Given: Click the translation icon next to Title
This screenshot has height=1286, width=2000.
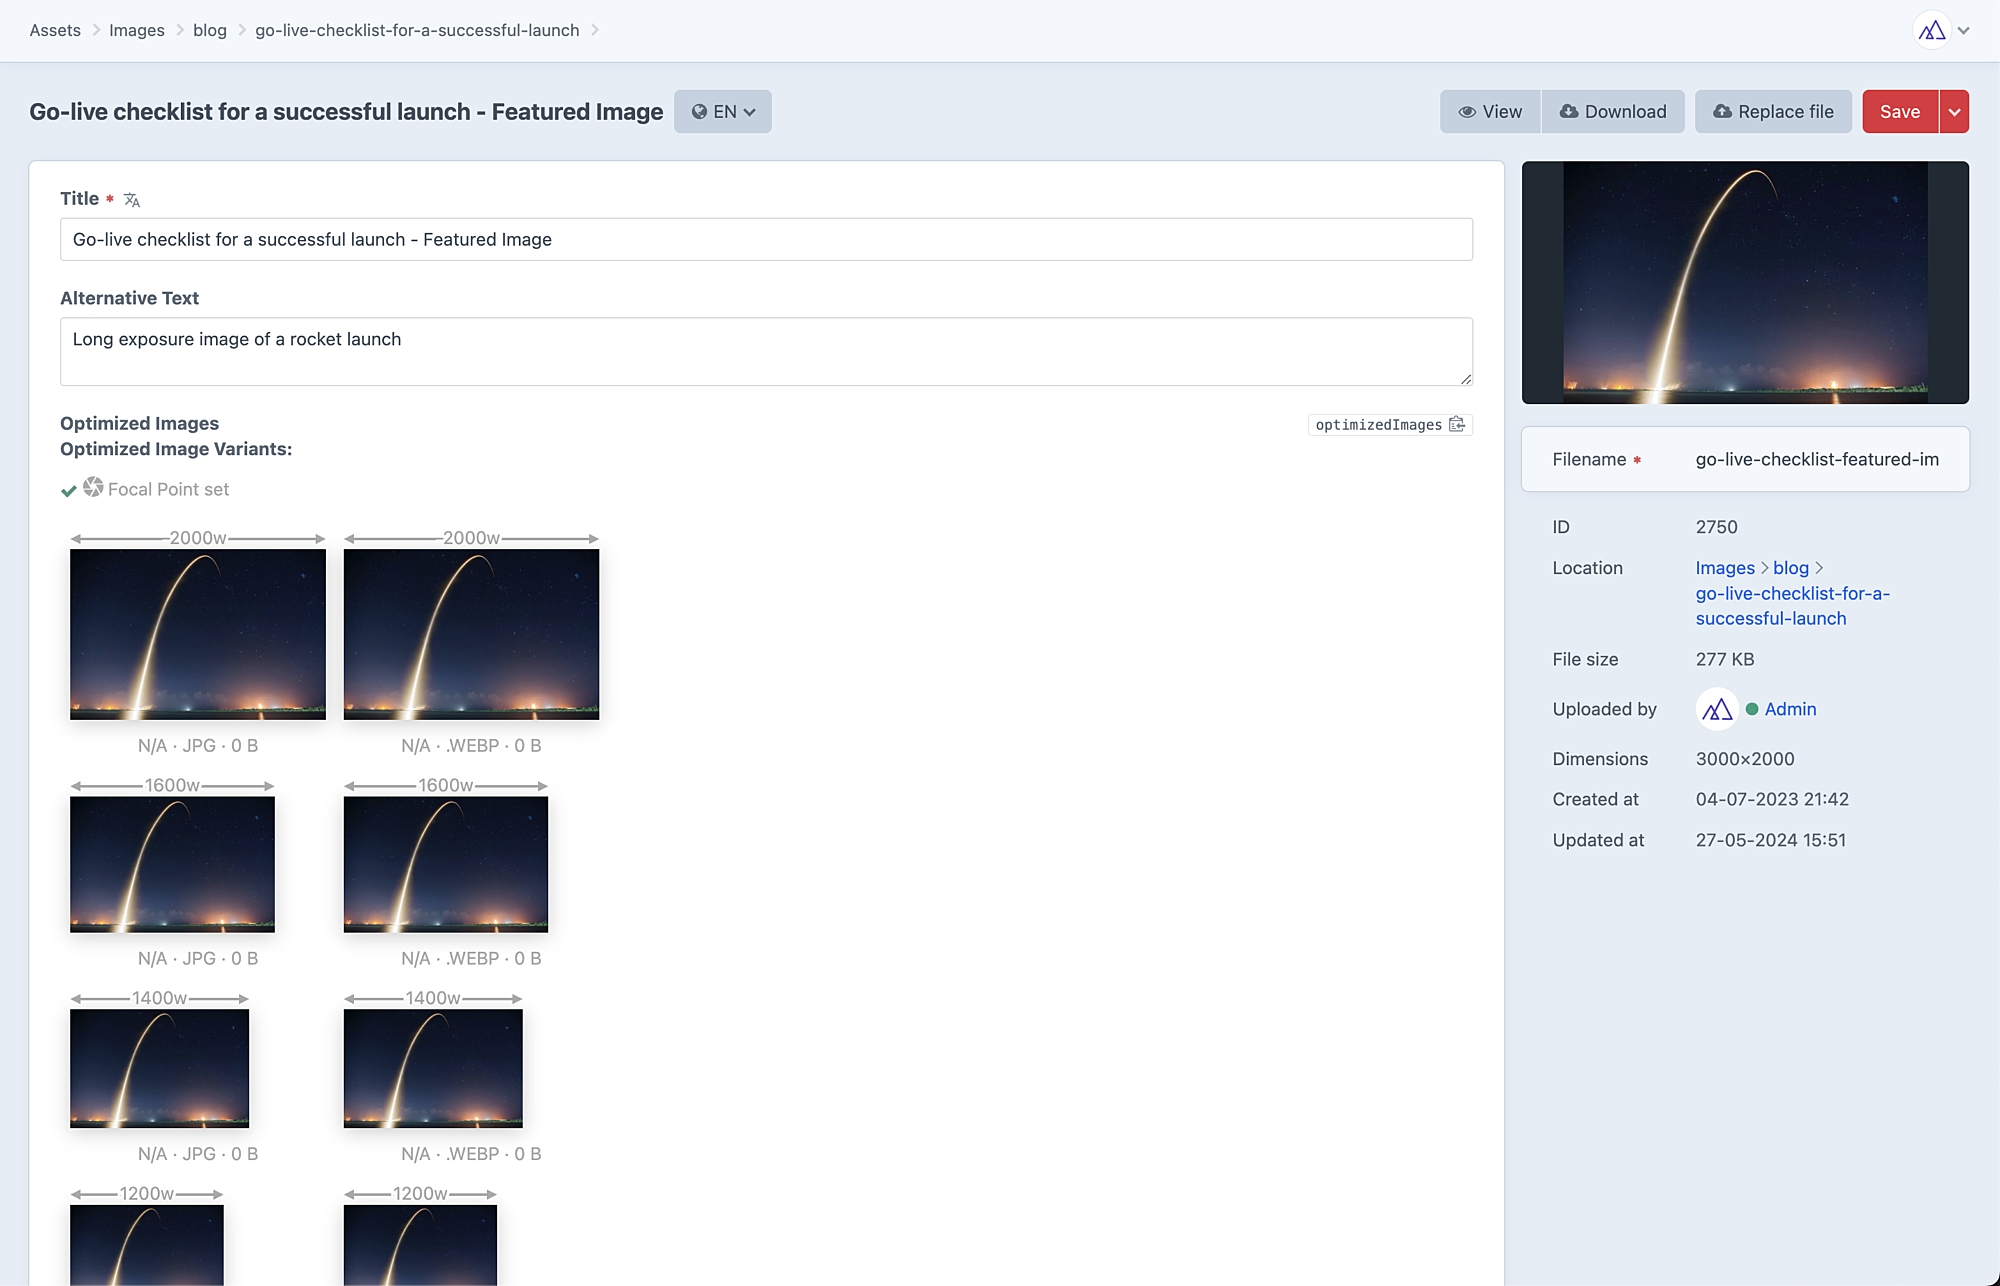Looking at the screenshot, I should pos(132,200).
